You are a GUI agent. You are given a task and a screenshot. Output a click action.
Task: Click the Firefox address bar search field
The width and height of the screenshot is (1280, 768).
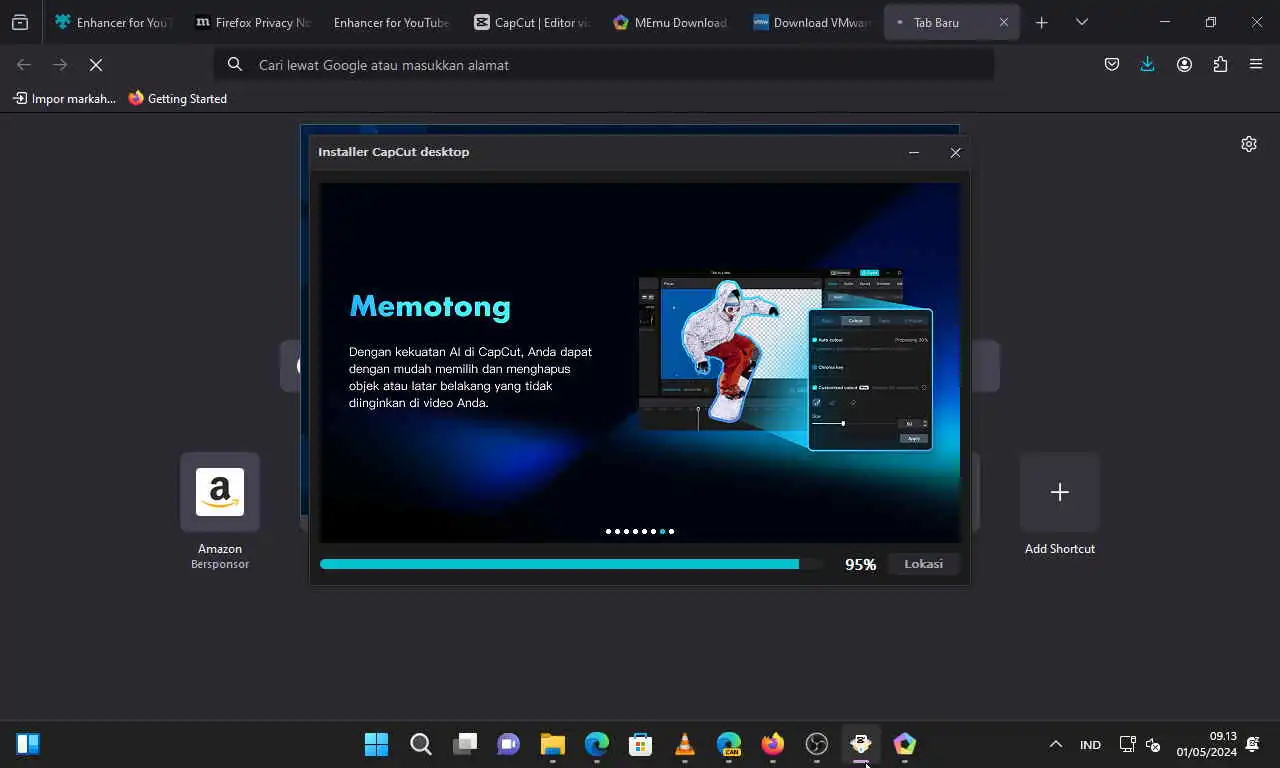point(604,64)
